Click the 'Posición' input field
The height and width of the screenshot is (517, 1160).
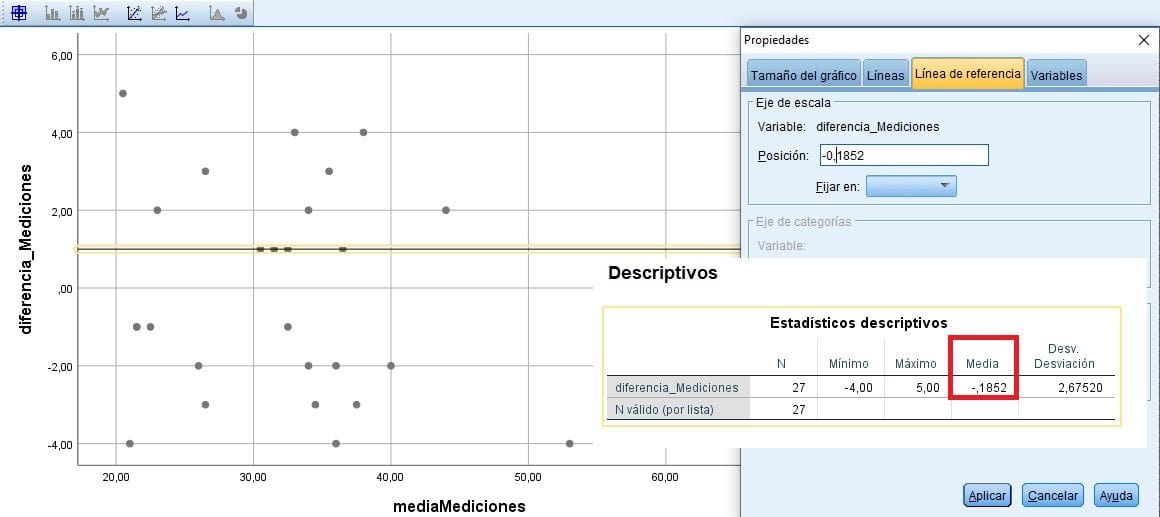pyautogui.click(x=903, y=155)
